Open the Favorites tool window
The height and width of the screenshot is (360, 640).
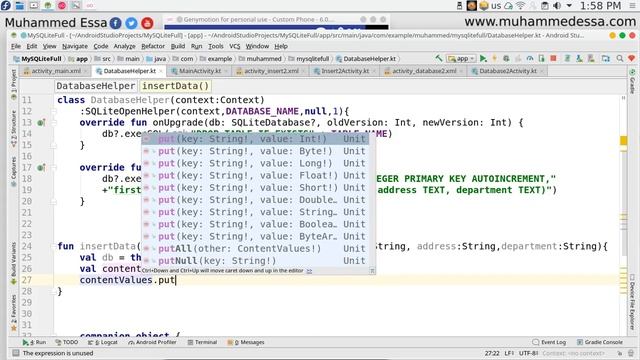13,312
